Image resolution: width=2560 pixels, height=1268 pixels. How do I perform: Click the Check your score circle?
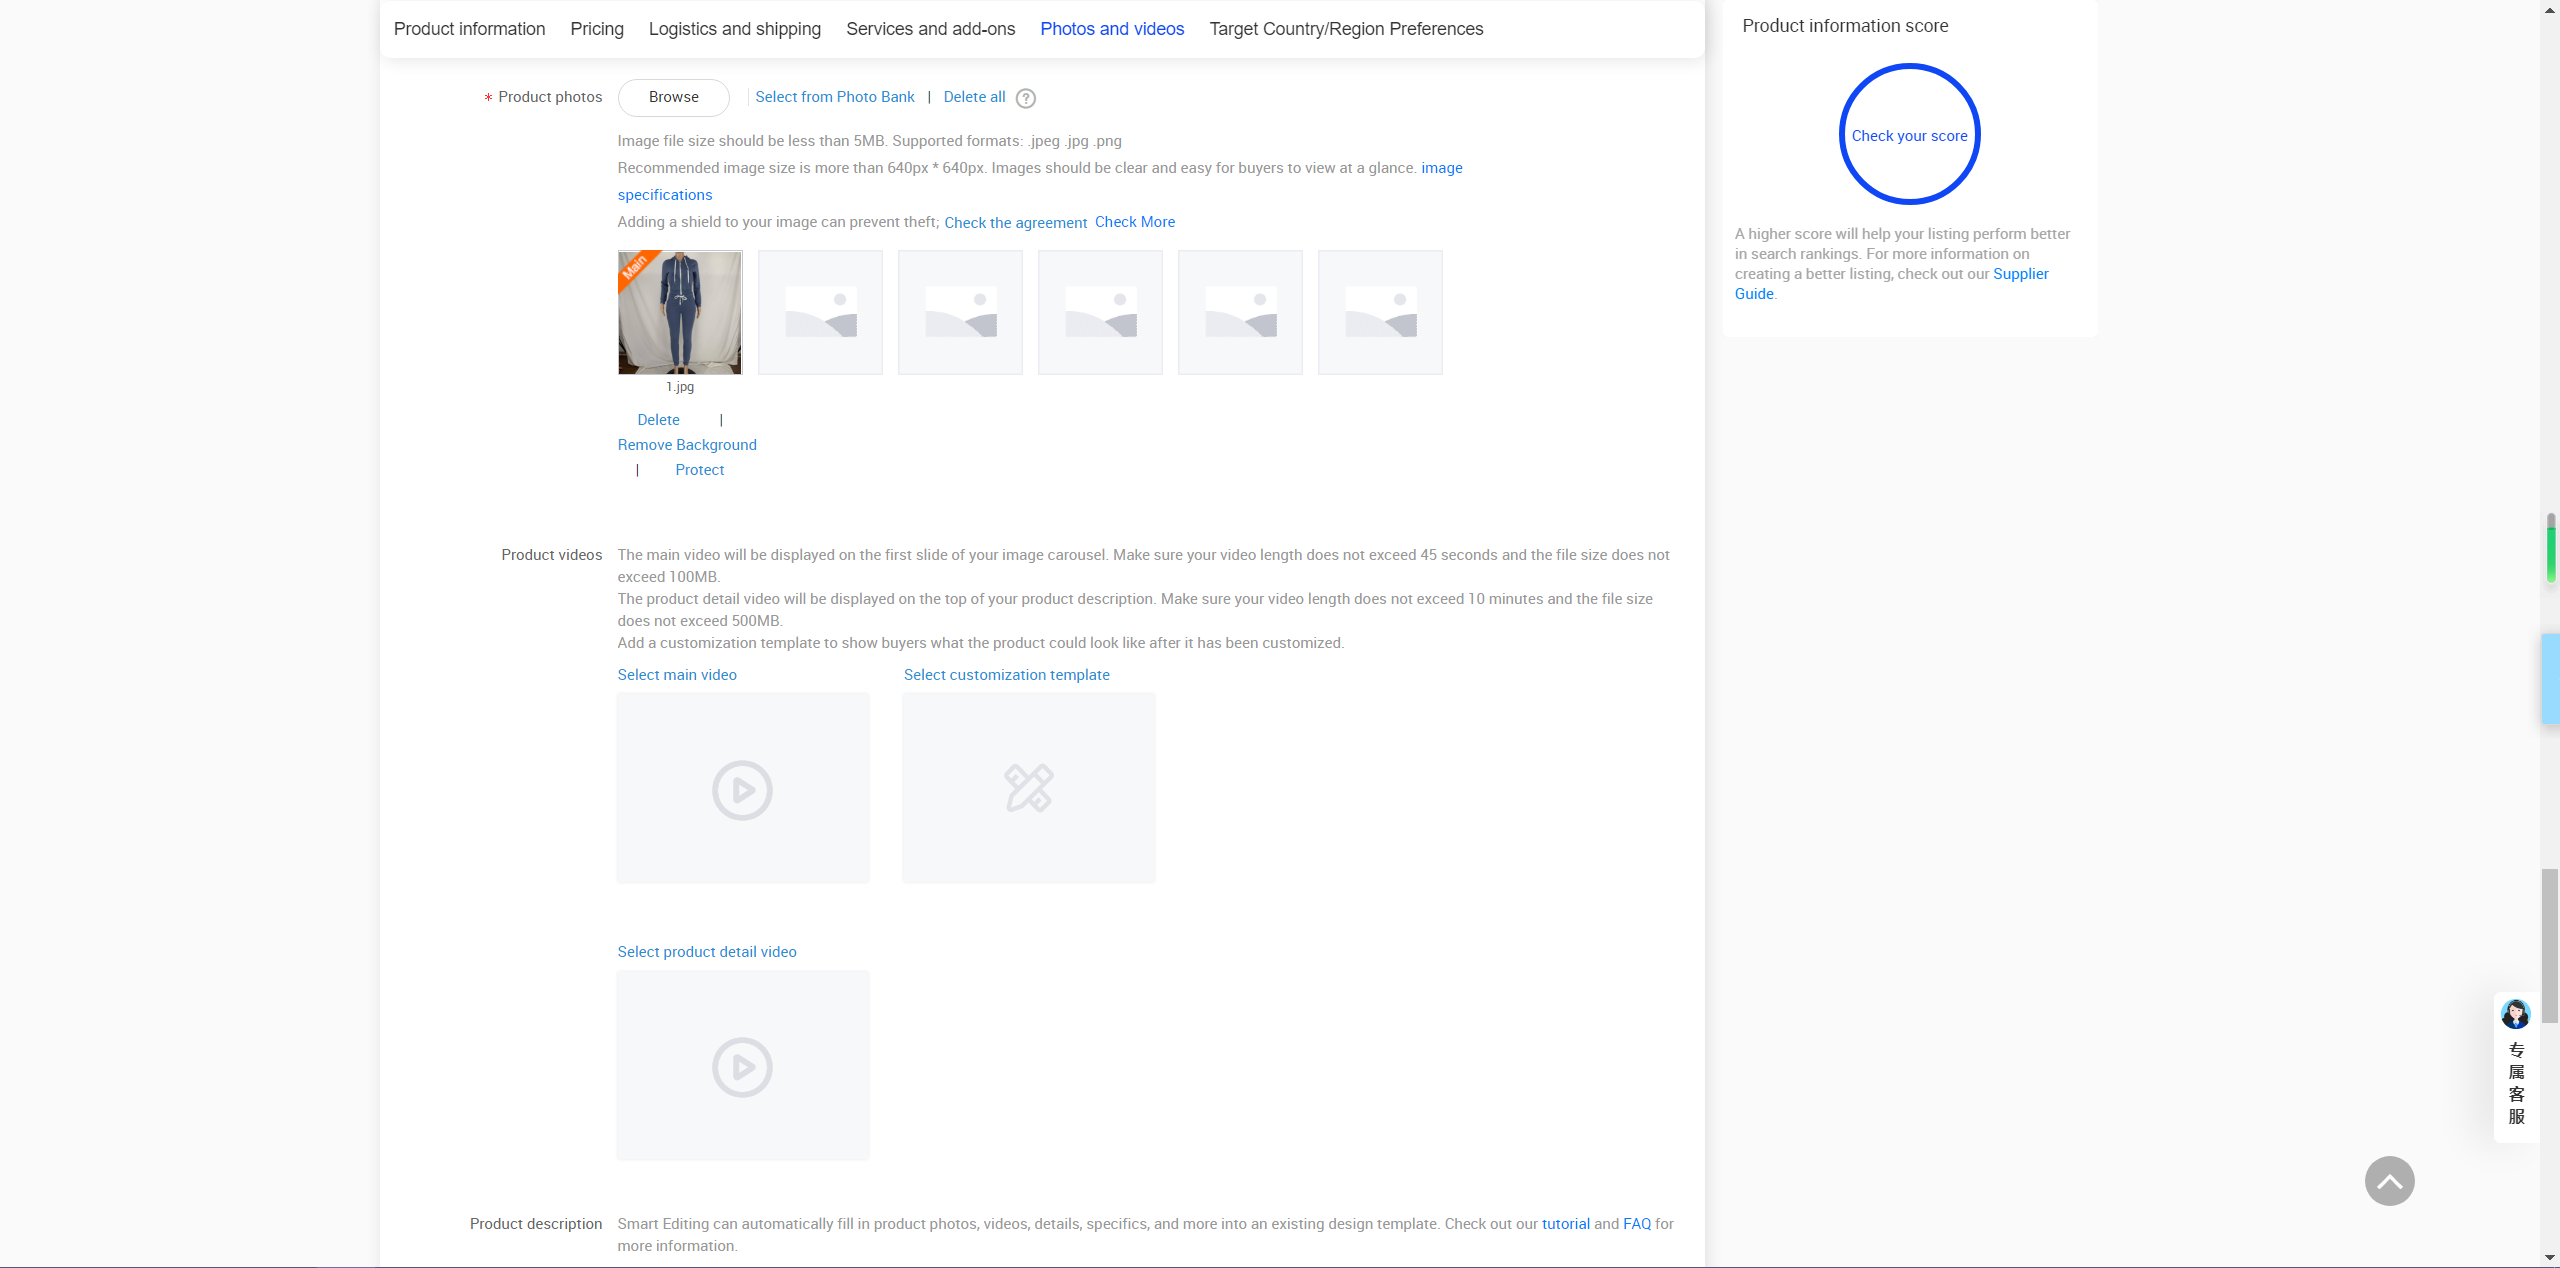(x=1909, y=135)
